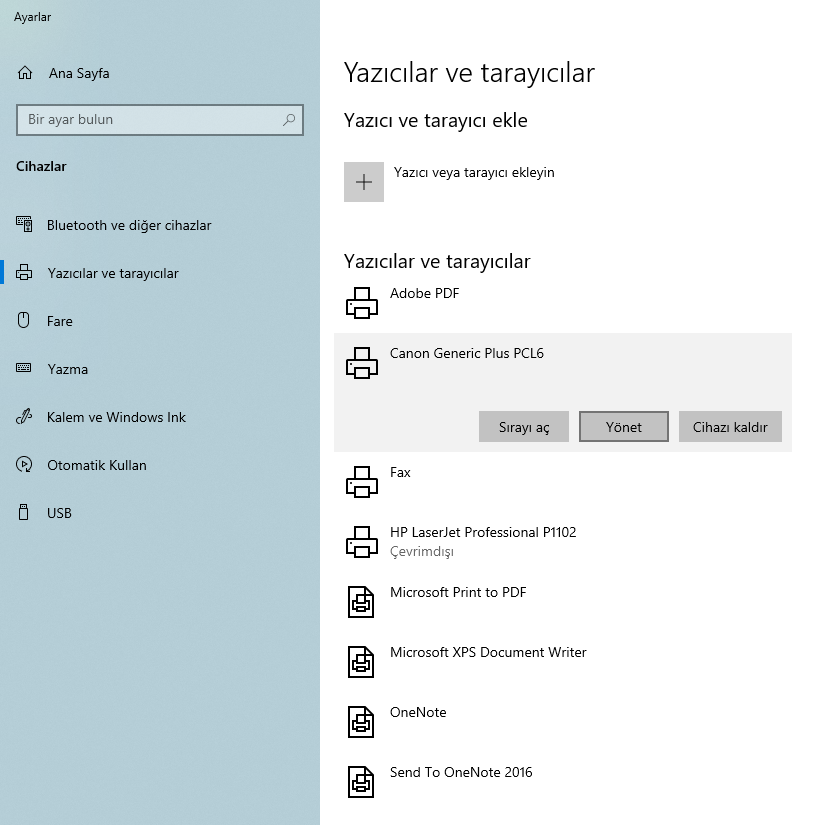The width and height of the screenshot is (824, 825).
Task: Click the pen icon for Kalem ve Windows Ink
Action: pos(24,417)
